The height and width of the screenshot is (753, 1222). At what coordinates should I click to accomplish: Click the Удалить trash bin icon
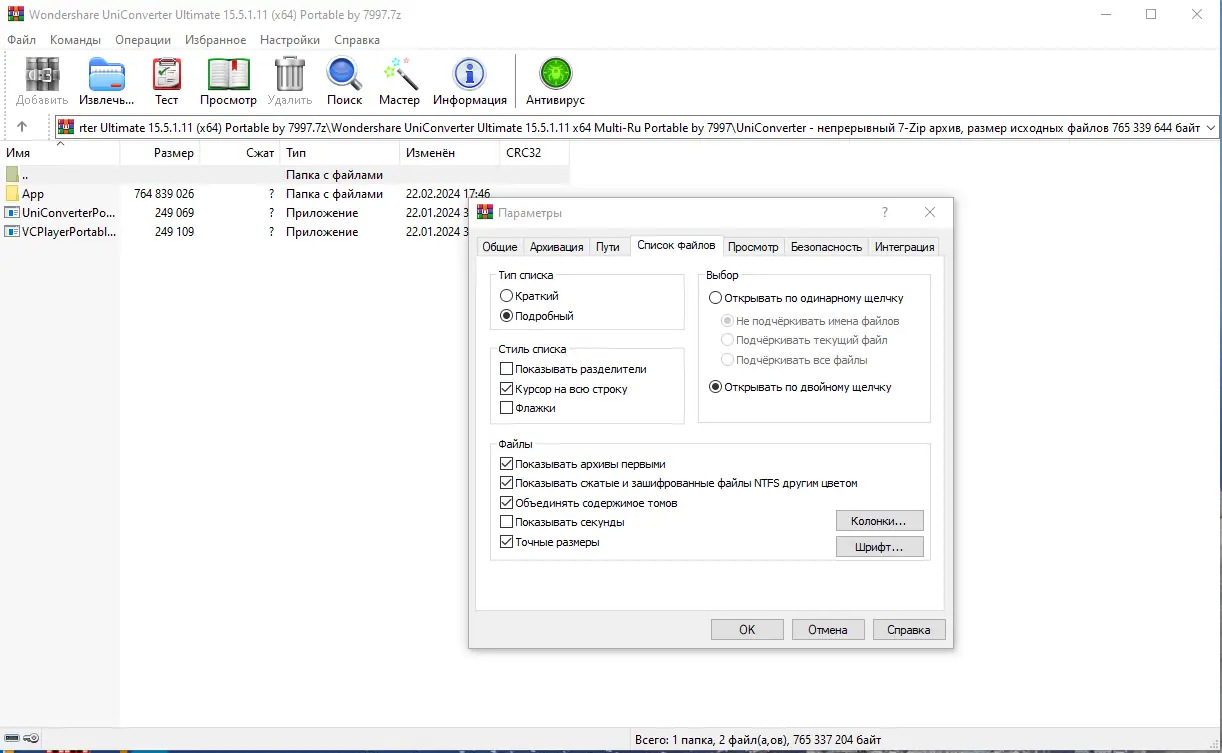click(x=290, y=74)
